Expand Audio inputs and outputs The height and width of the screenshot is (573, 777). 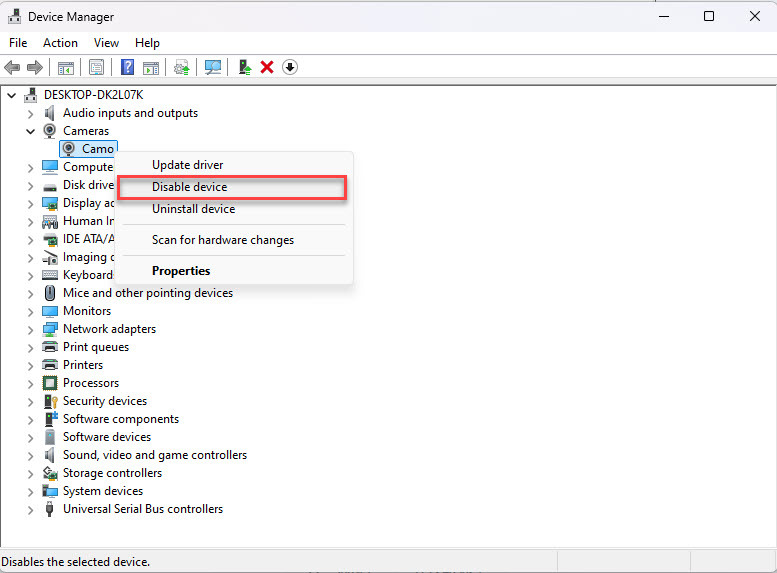coord(30,113)
